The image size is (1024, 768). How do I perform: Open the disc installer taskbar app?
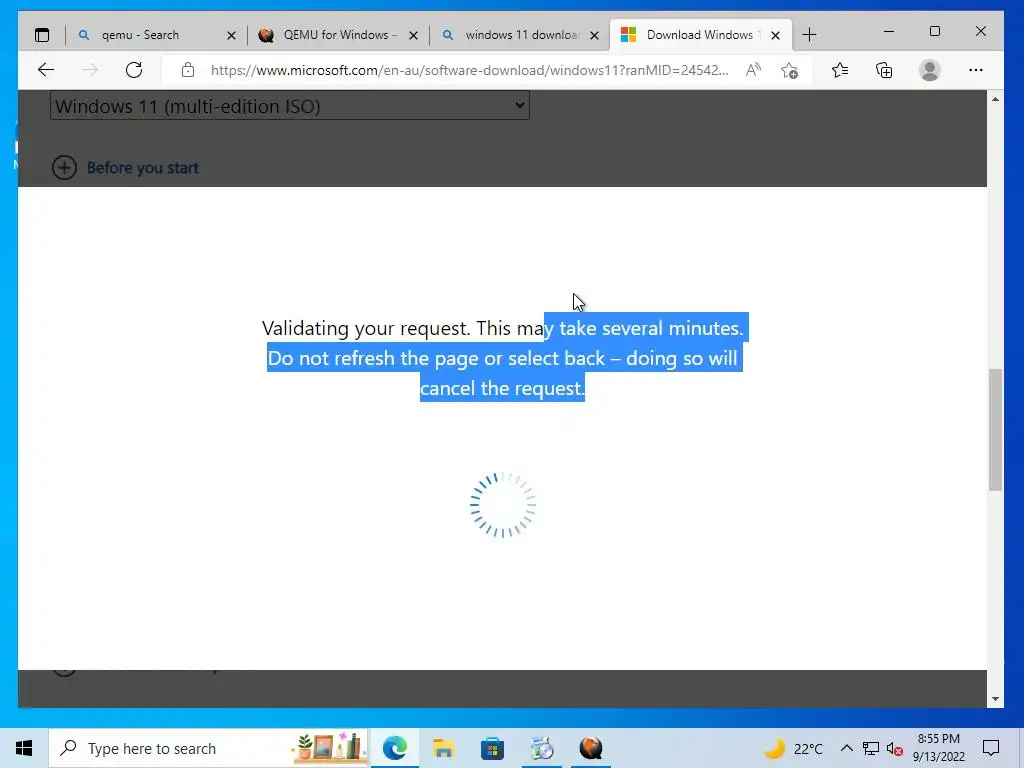point(542,748)
